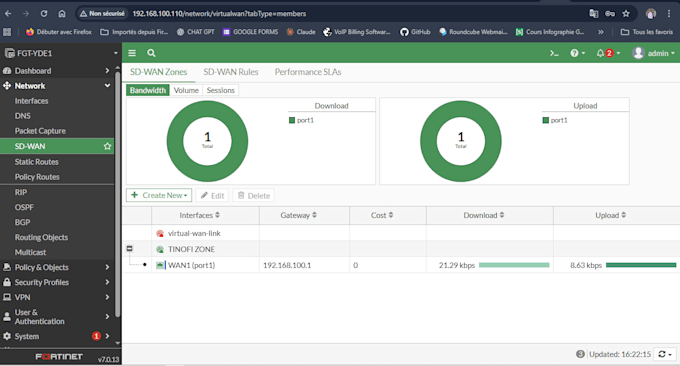
Task: Click the refresh icon beside the updated time
Action: pyautogui.click(x=665, y=354)
